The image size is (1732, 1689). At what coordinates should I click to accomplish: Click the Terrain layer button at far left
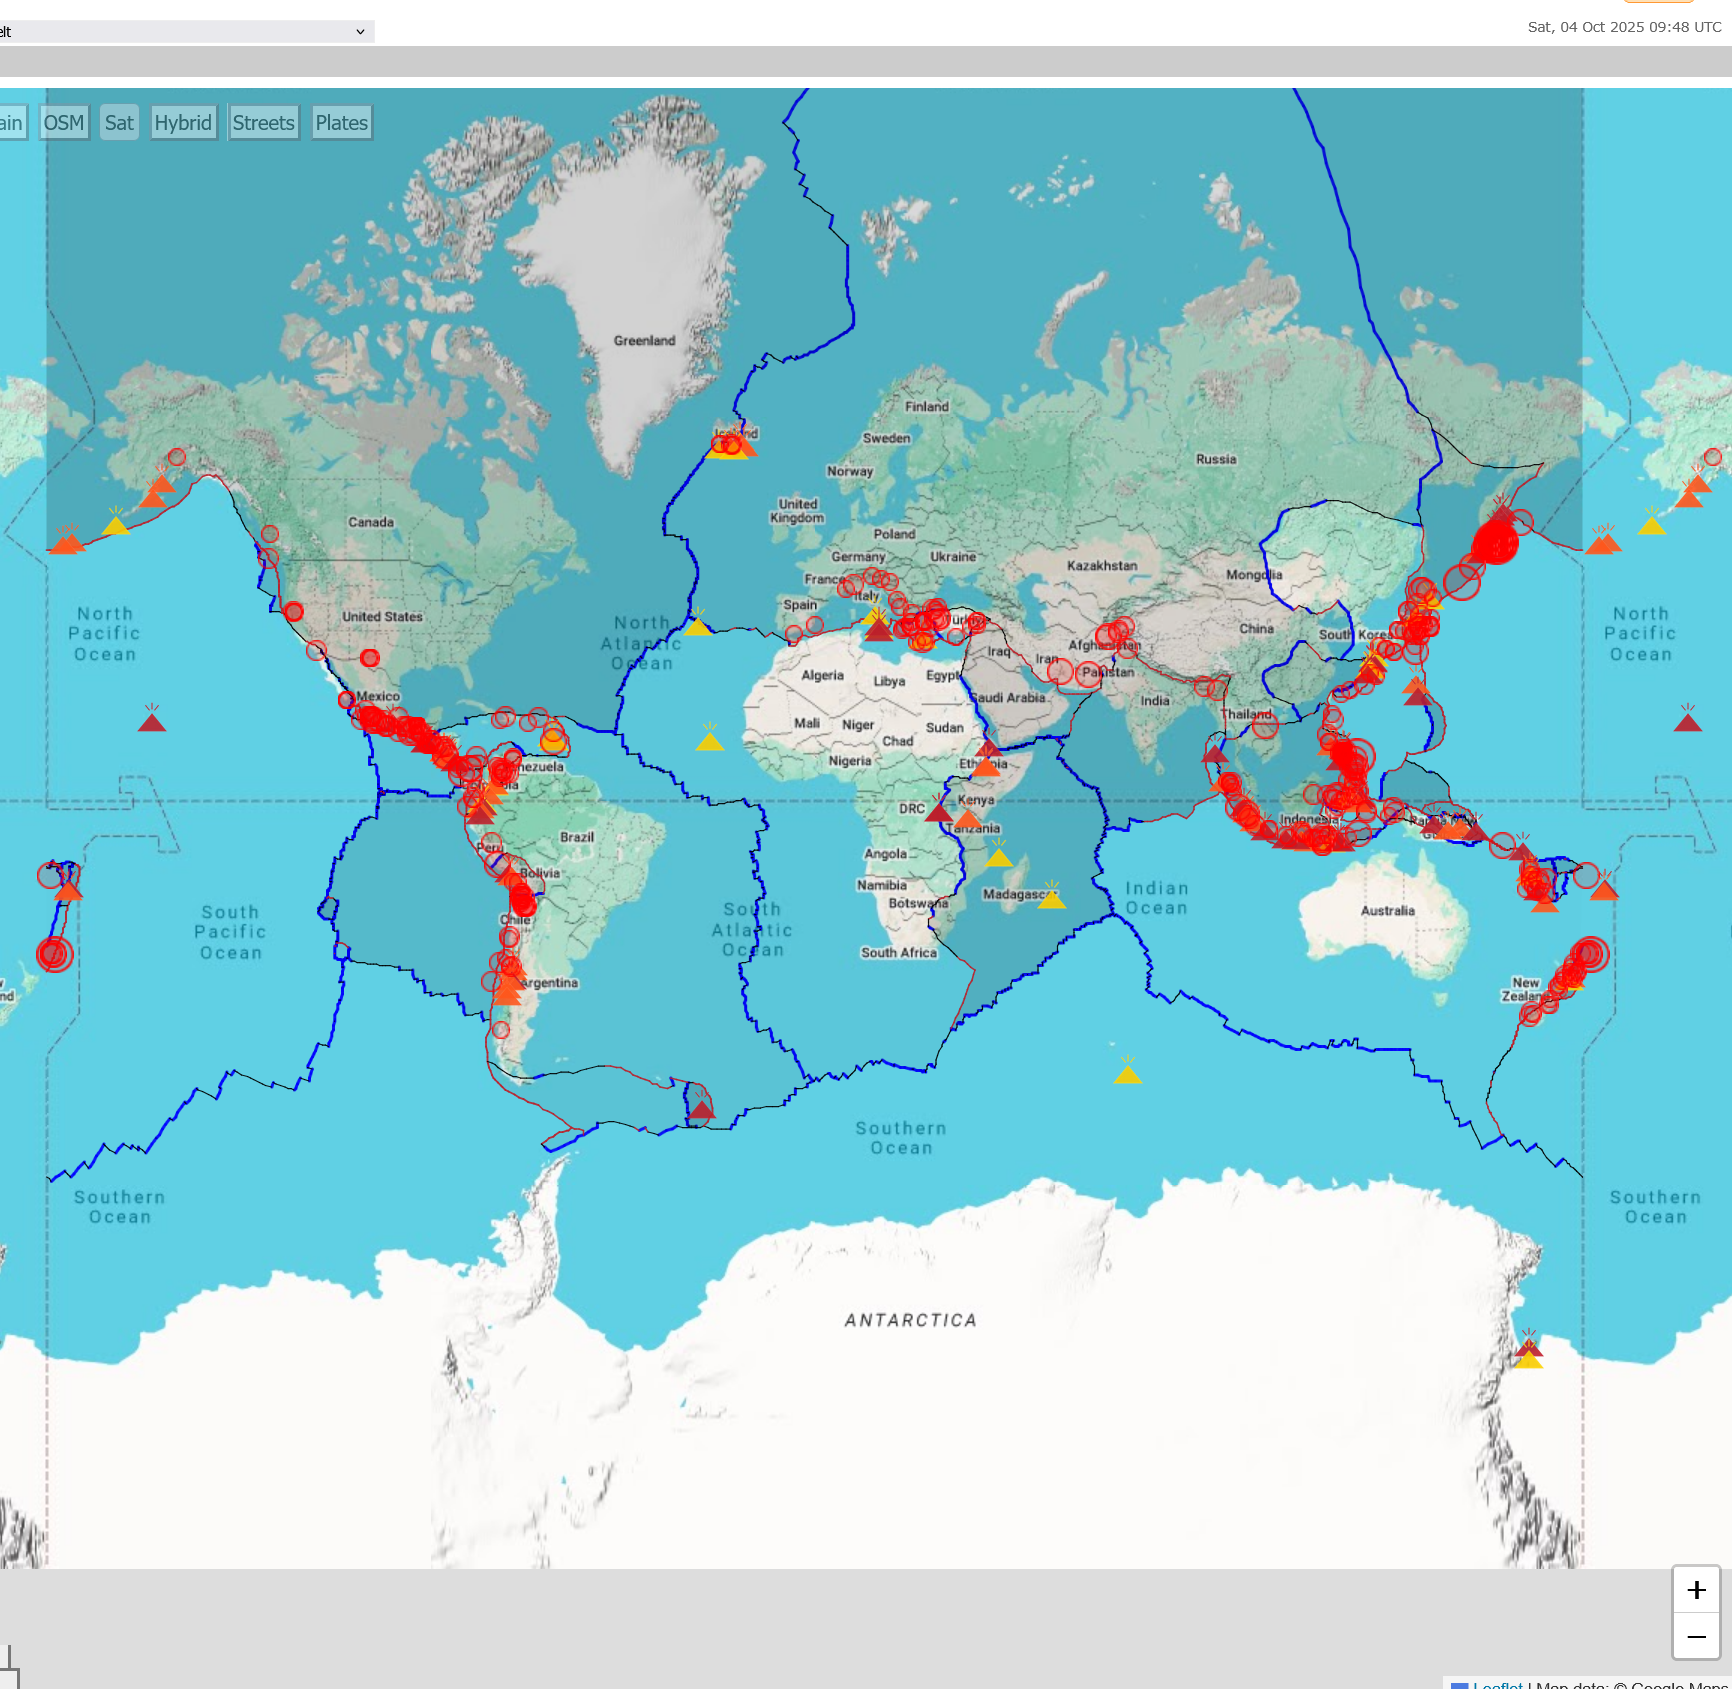pyautogui.click(x=12, y=123)
